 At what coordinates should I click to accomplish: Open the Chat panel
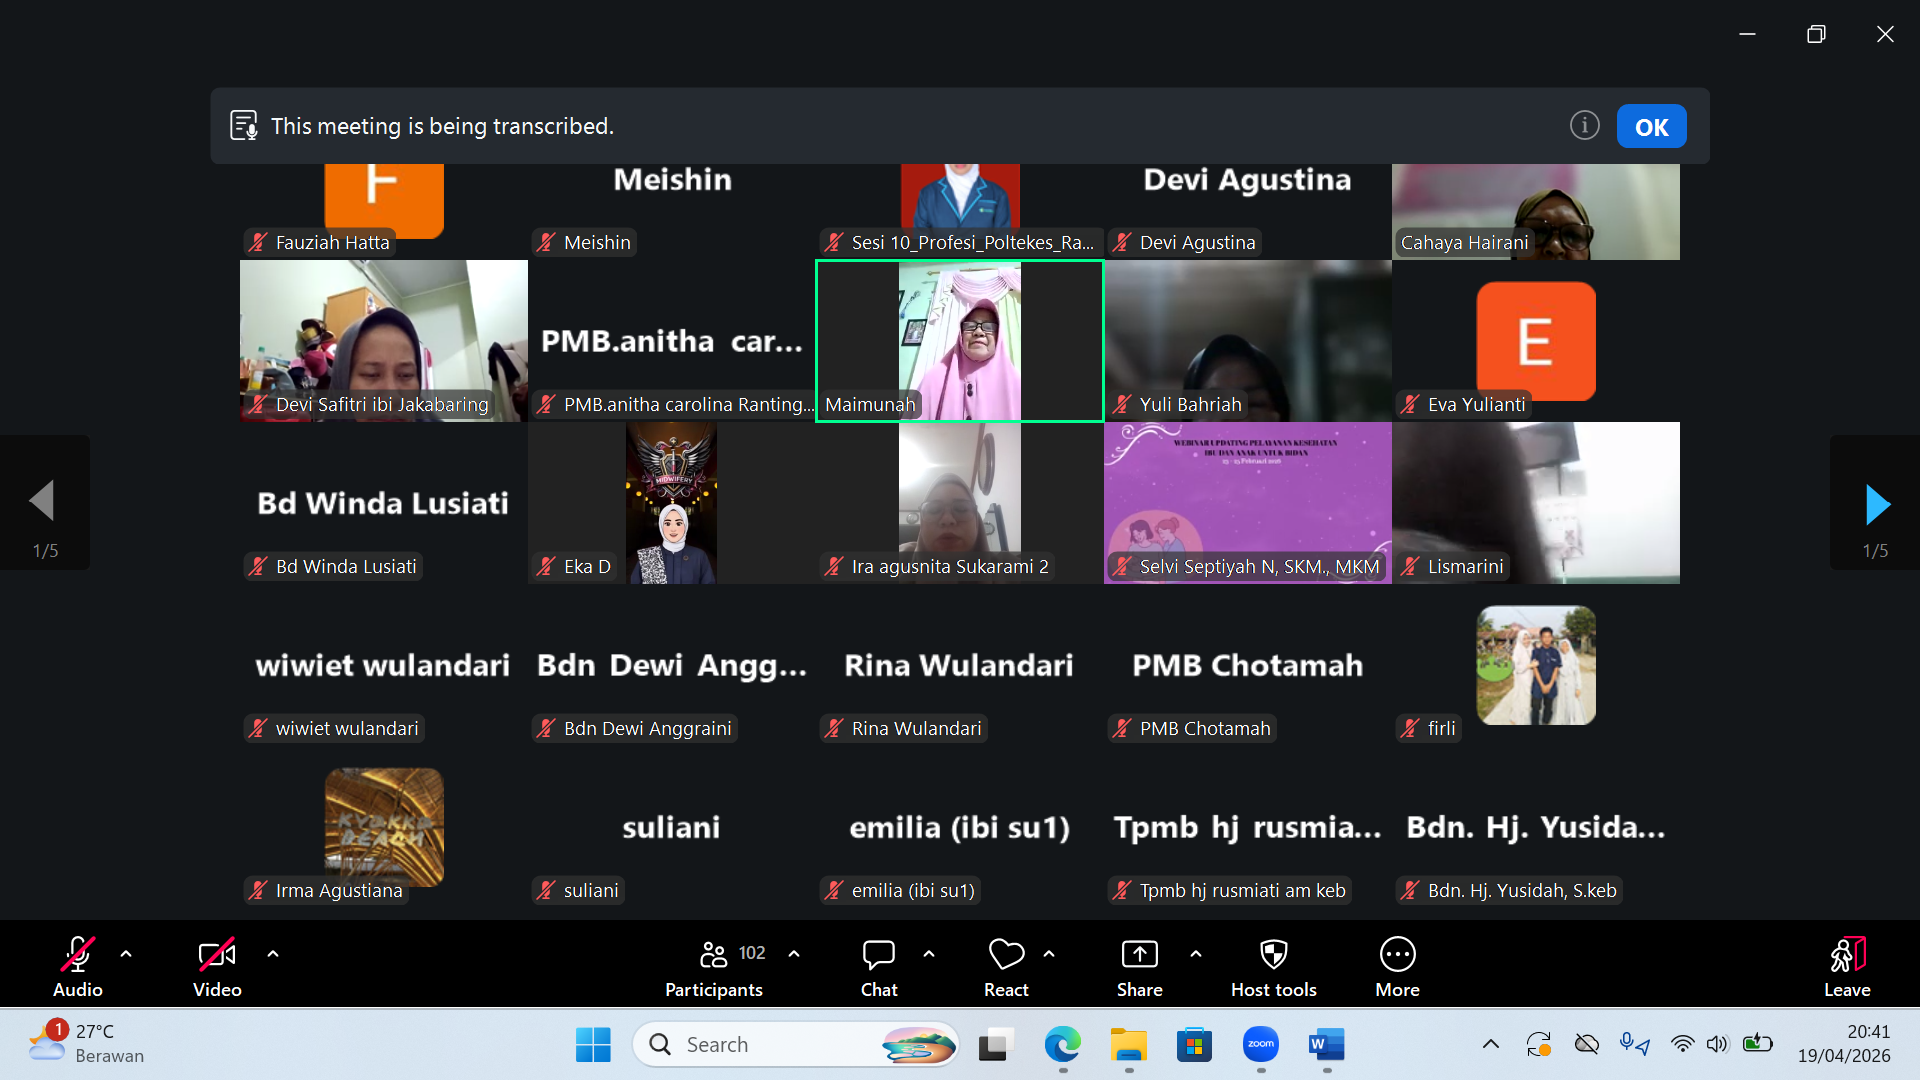pyautogui.click(x=879, y=967)
